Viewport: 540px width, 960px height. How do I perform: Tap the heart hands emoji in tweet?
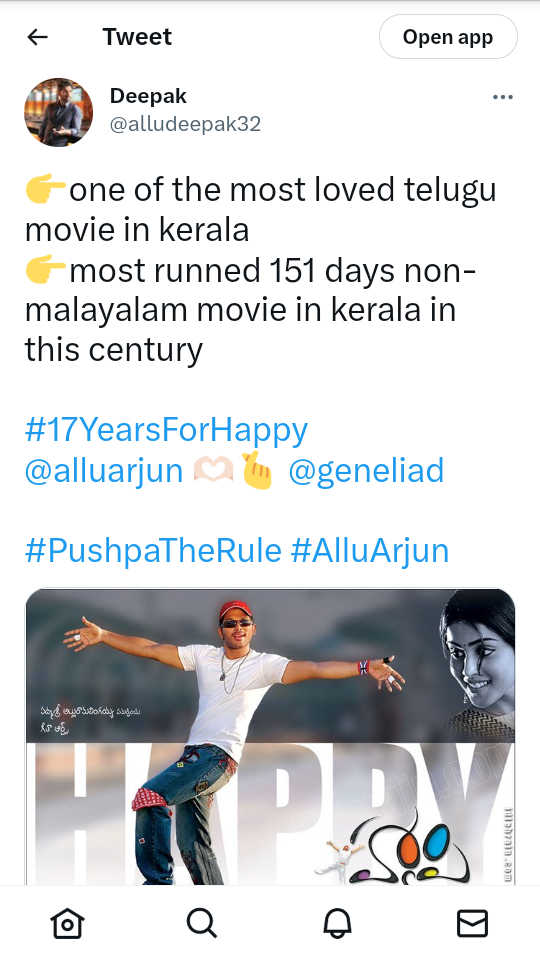pyautogui.click(x=212, y=470)
